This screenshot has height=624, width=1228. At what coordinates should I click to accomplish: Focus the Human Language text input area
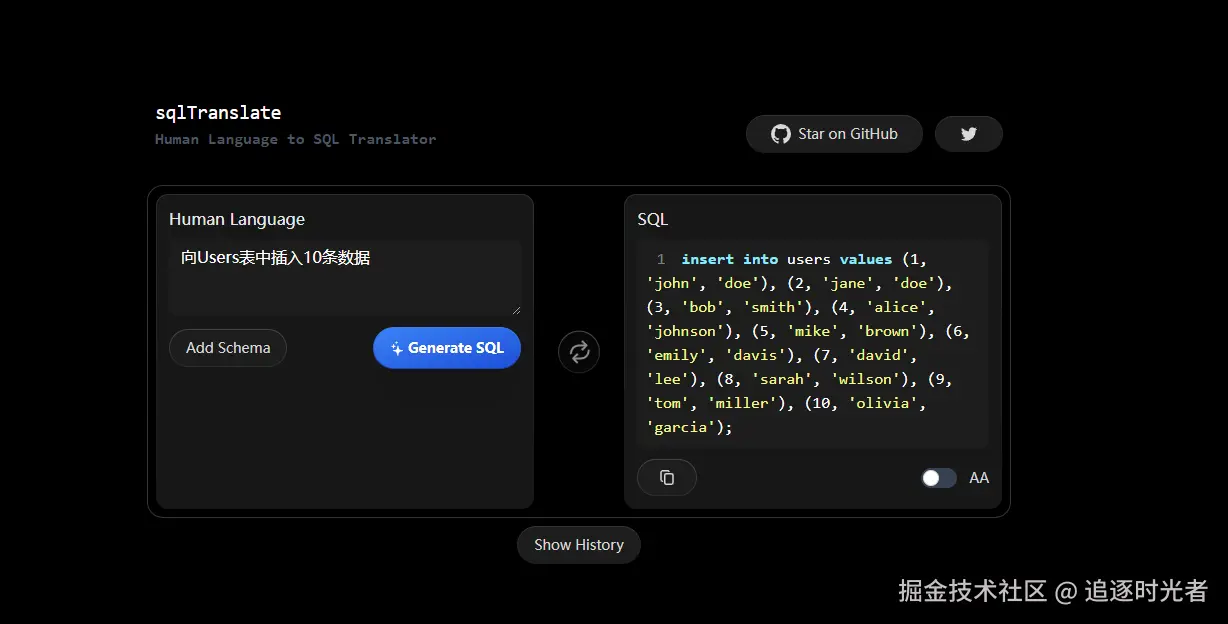point(345,278)
